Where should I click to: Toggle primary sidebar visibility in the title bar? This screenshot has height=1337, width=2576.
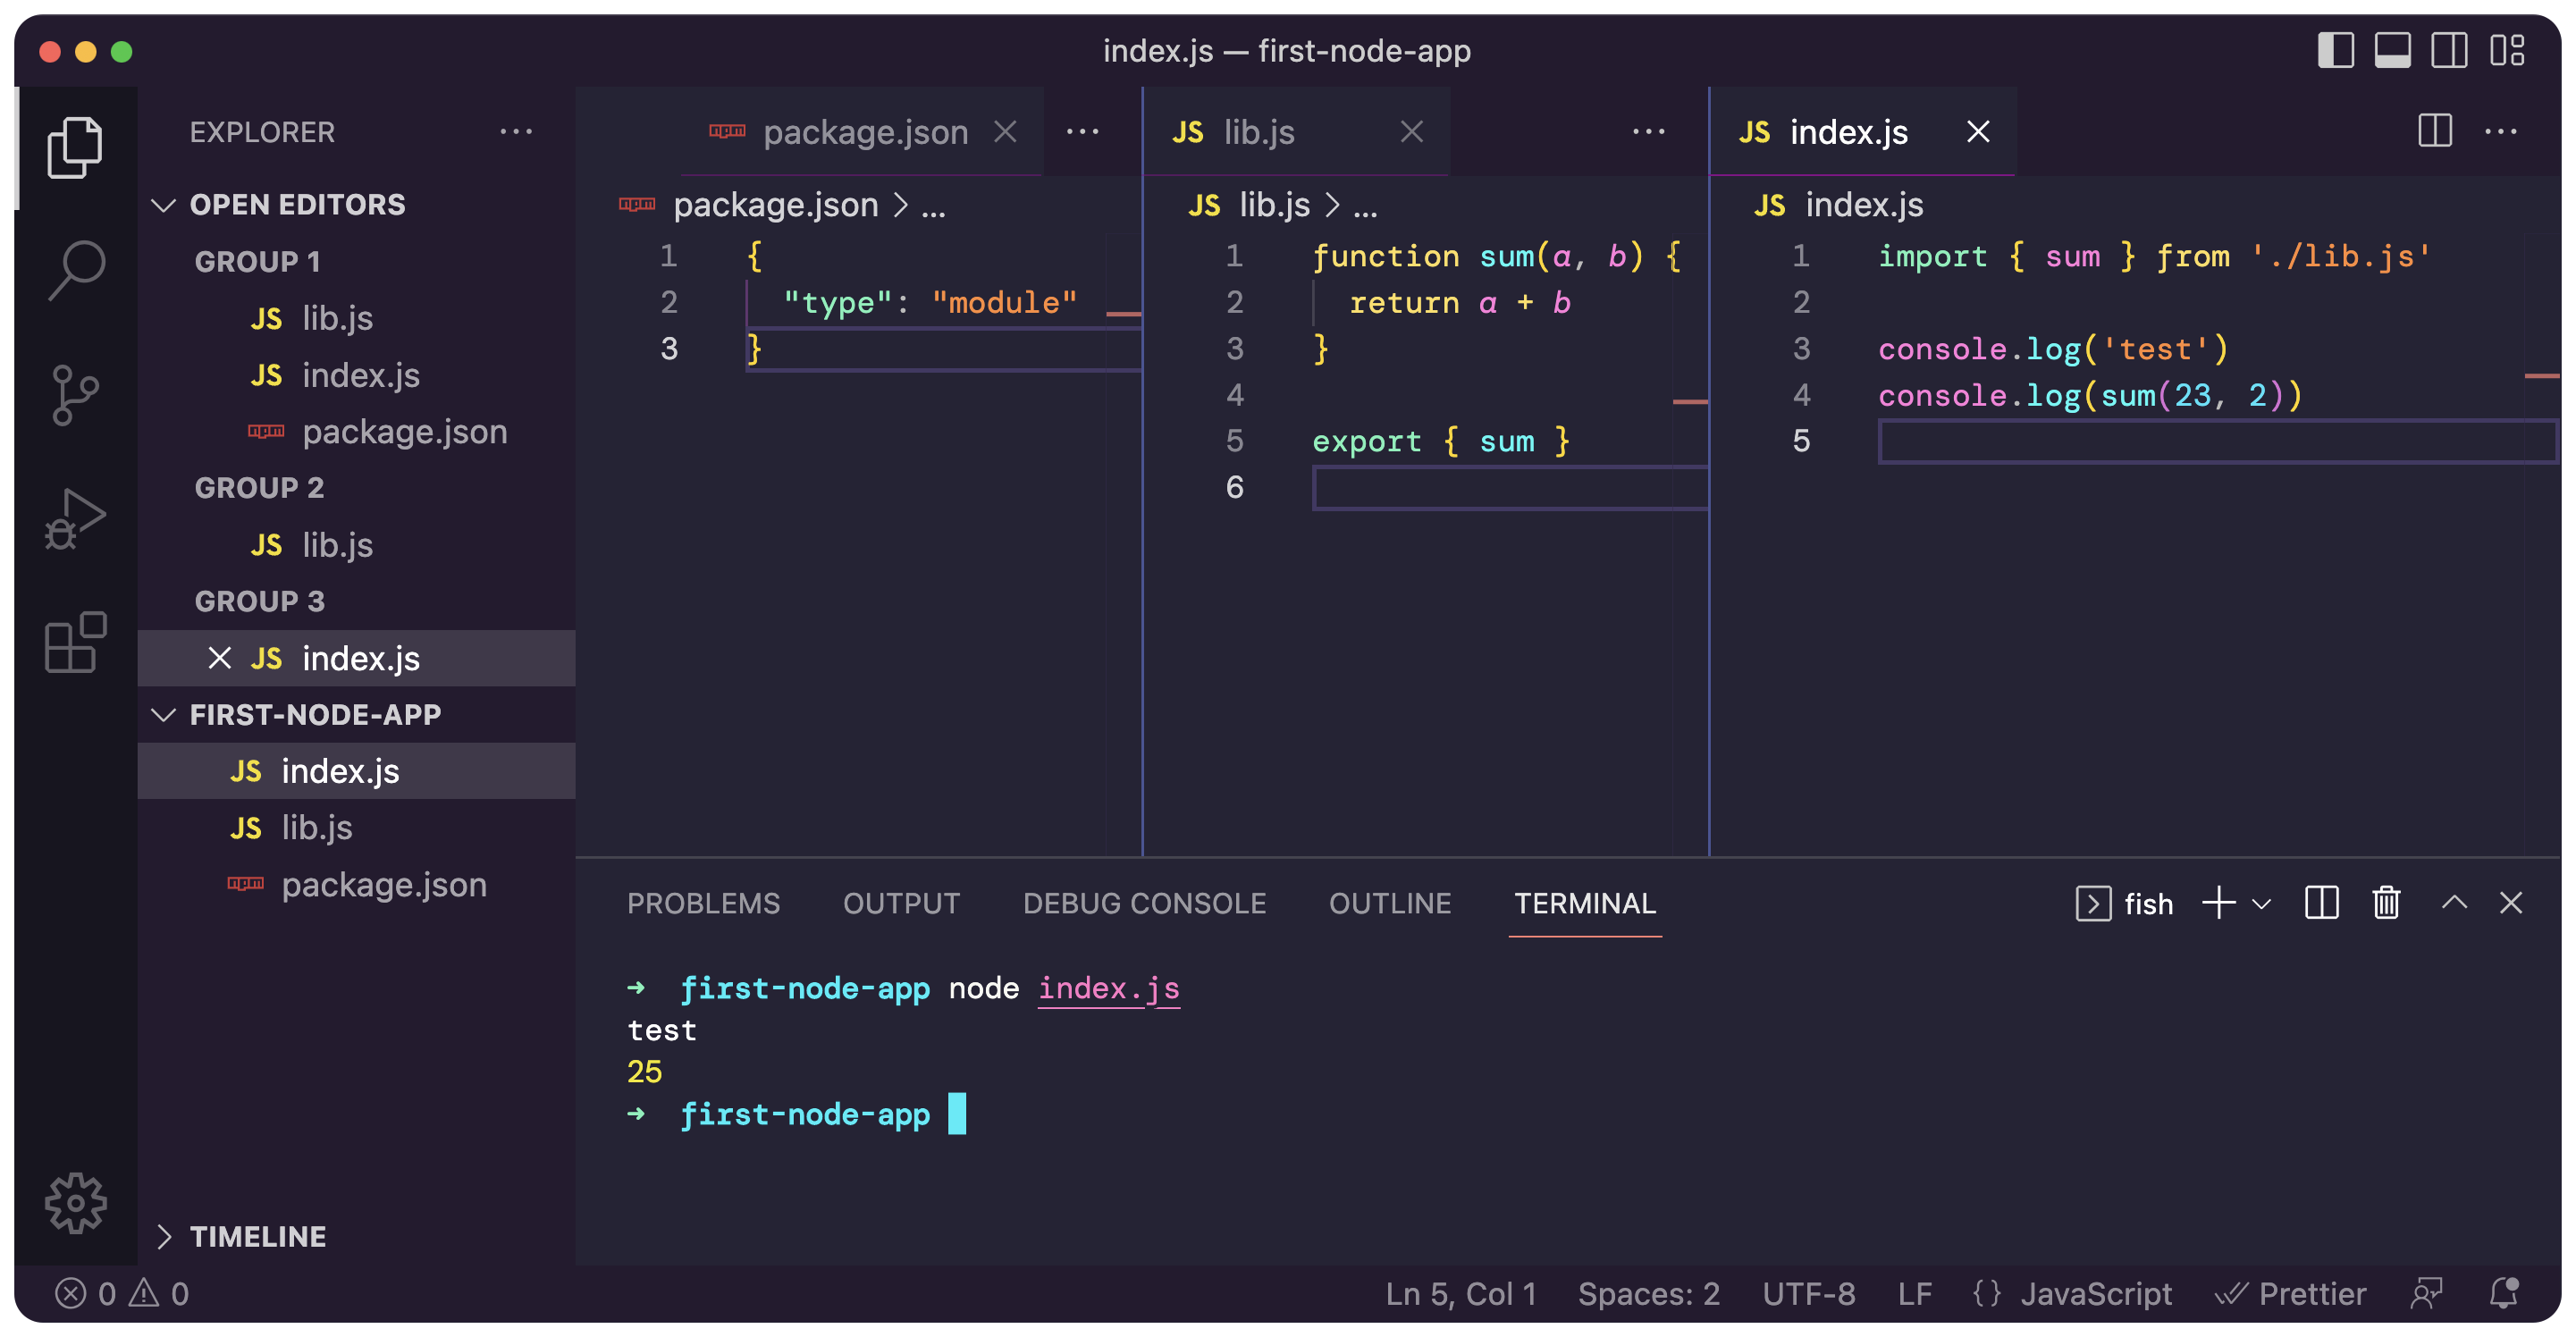(2335, 50)
